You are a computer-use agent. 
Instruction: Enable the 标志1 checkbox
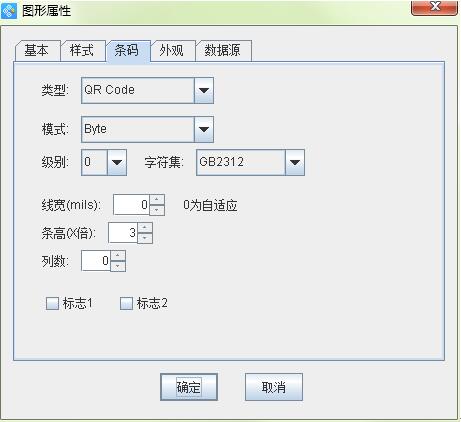pyautogui.click(x=52, y=304)
